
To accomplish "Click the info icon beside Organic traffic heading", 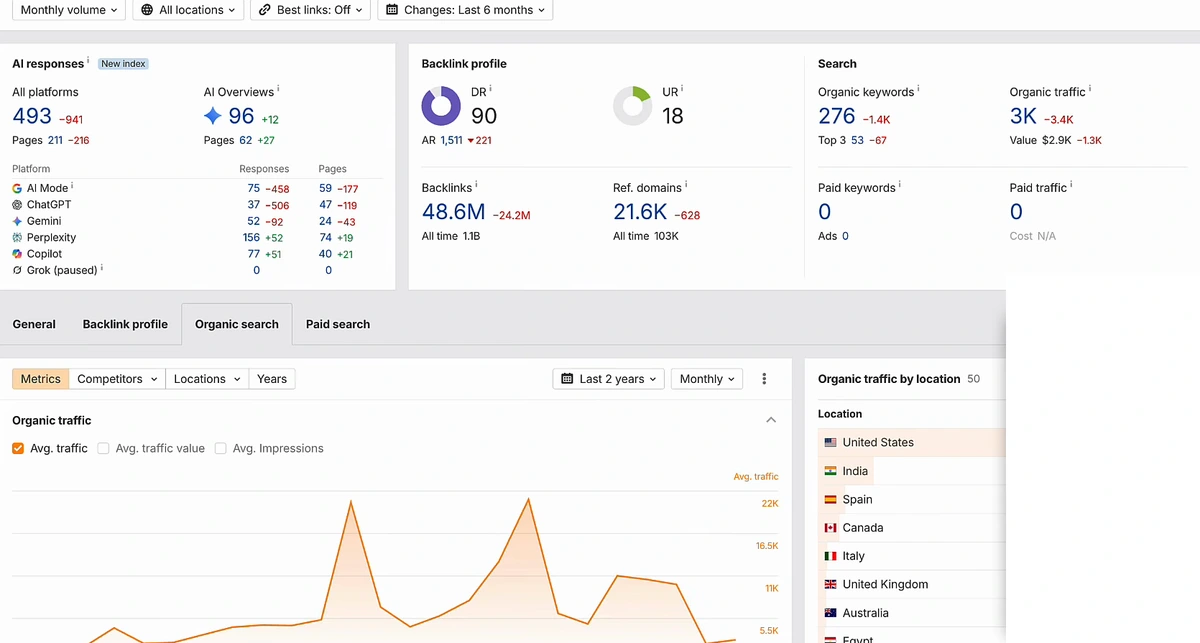I will click(x=1090, y=88).
